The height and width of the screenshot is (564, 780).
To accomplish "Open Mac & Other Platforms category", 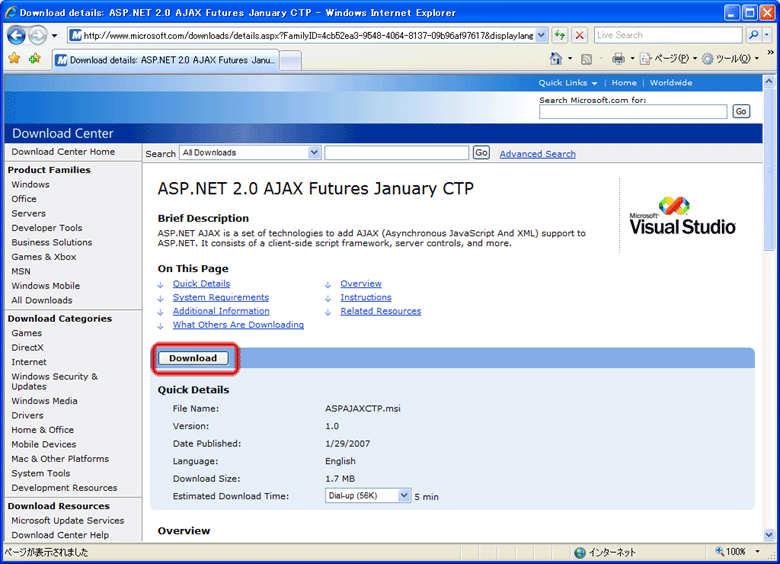I will (x=60, y=459).
